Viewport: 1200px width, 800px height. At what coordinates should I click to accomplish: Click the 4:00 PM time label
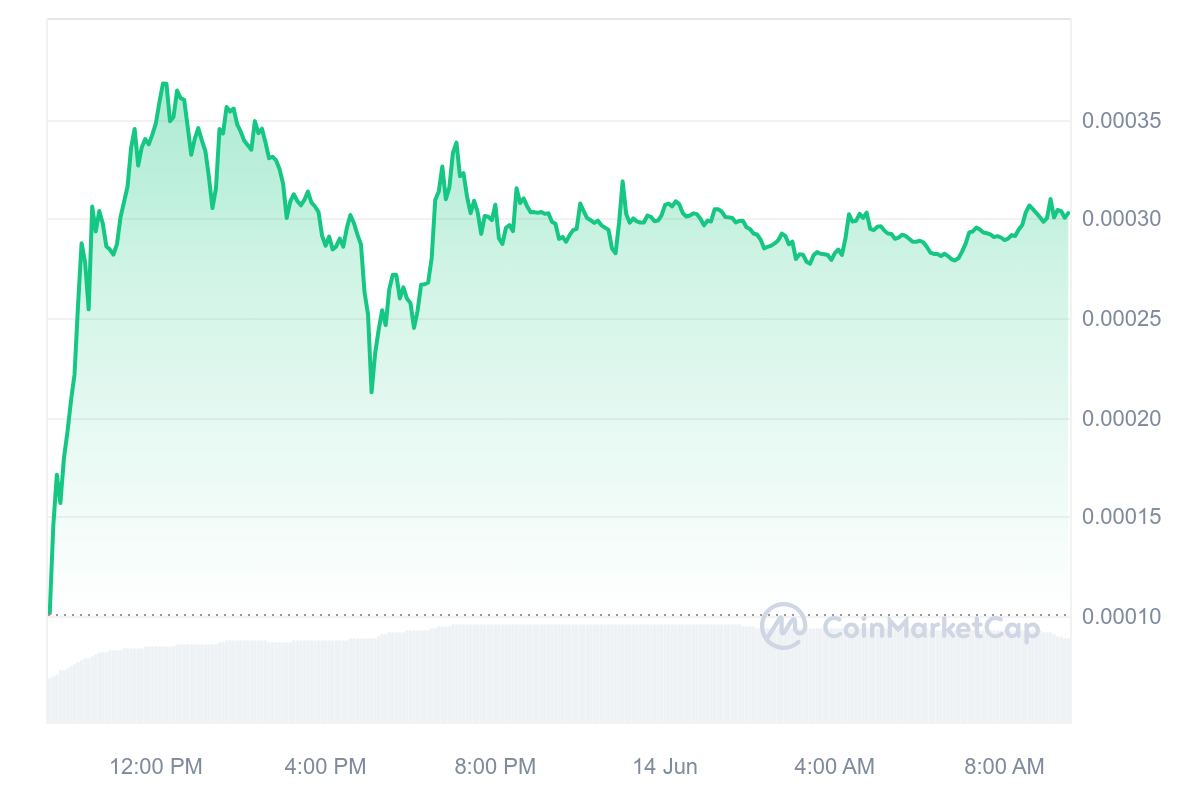coord(325,767)
